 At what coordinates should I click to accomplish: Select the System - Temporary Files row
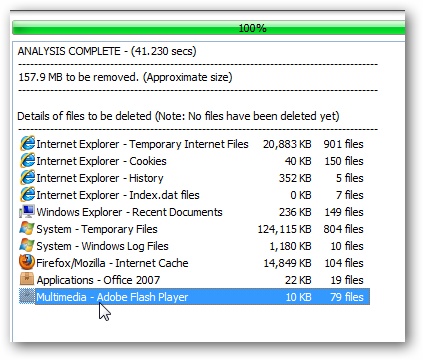tap(194, 229)
